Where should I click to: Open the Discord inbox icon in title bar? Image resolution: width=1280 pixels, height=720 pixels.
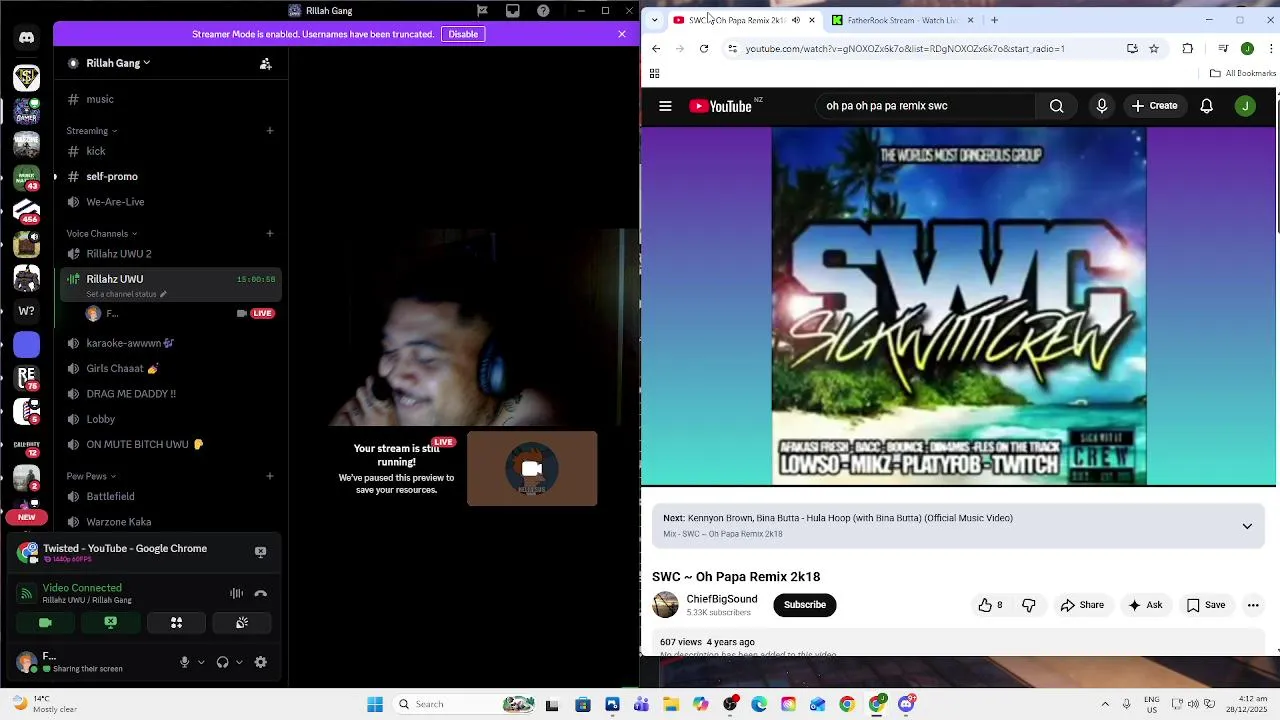[512, 11]
